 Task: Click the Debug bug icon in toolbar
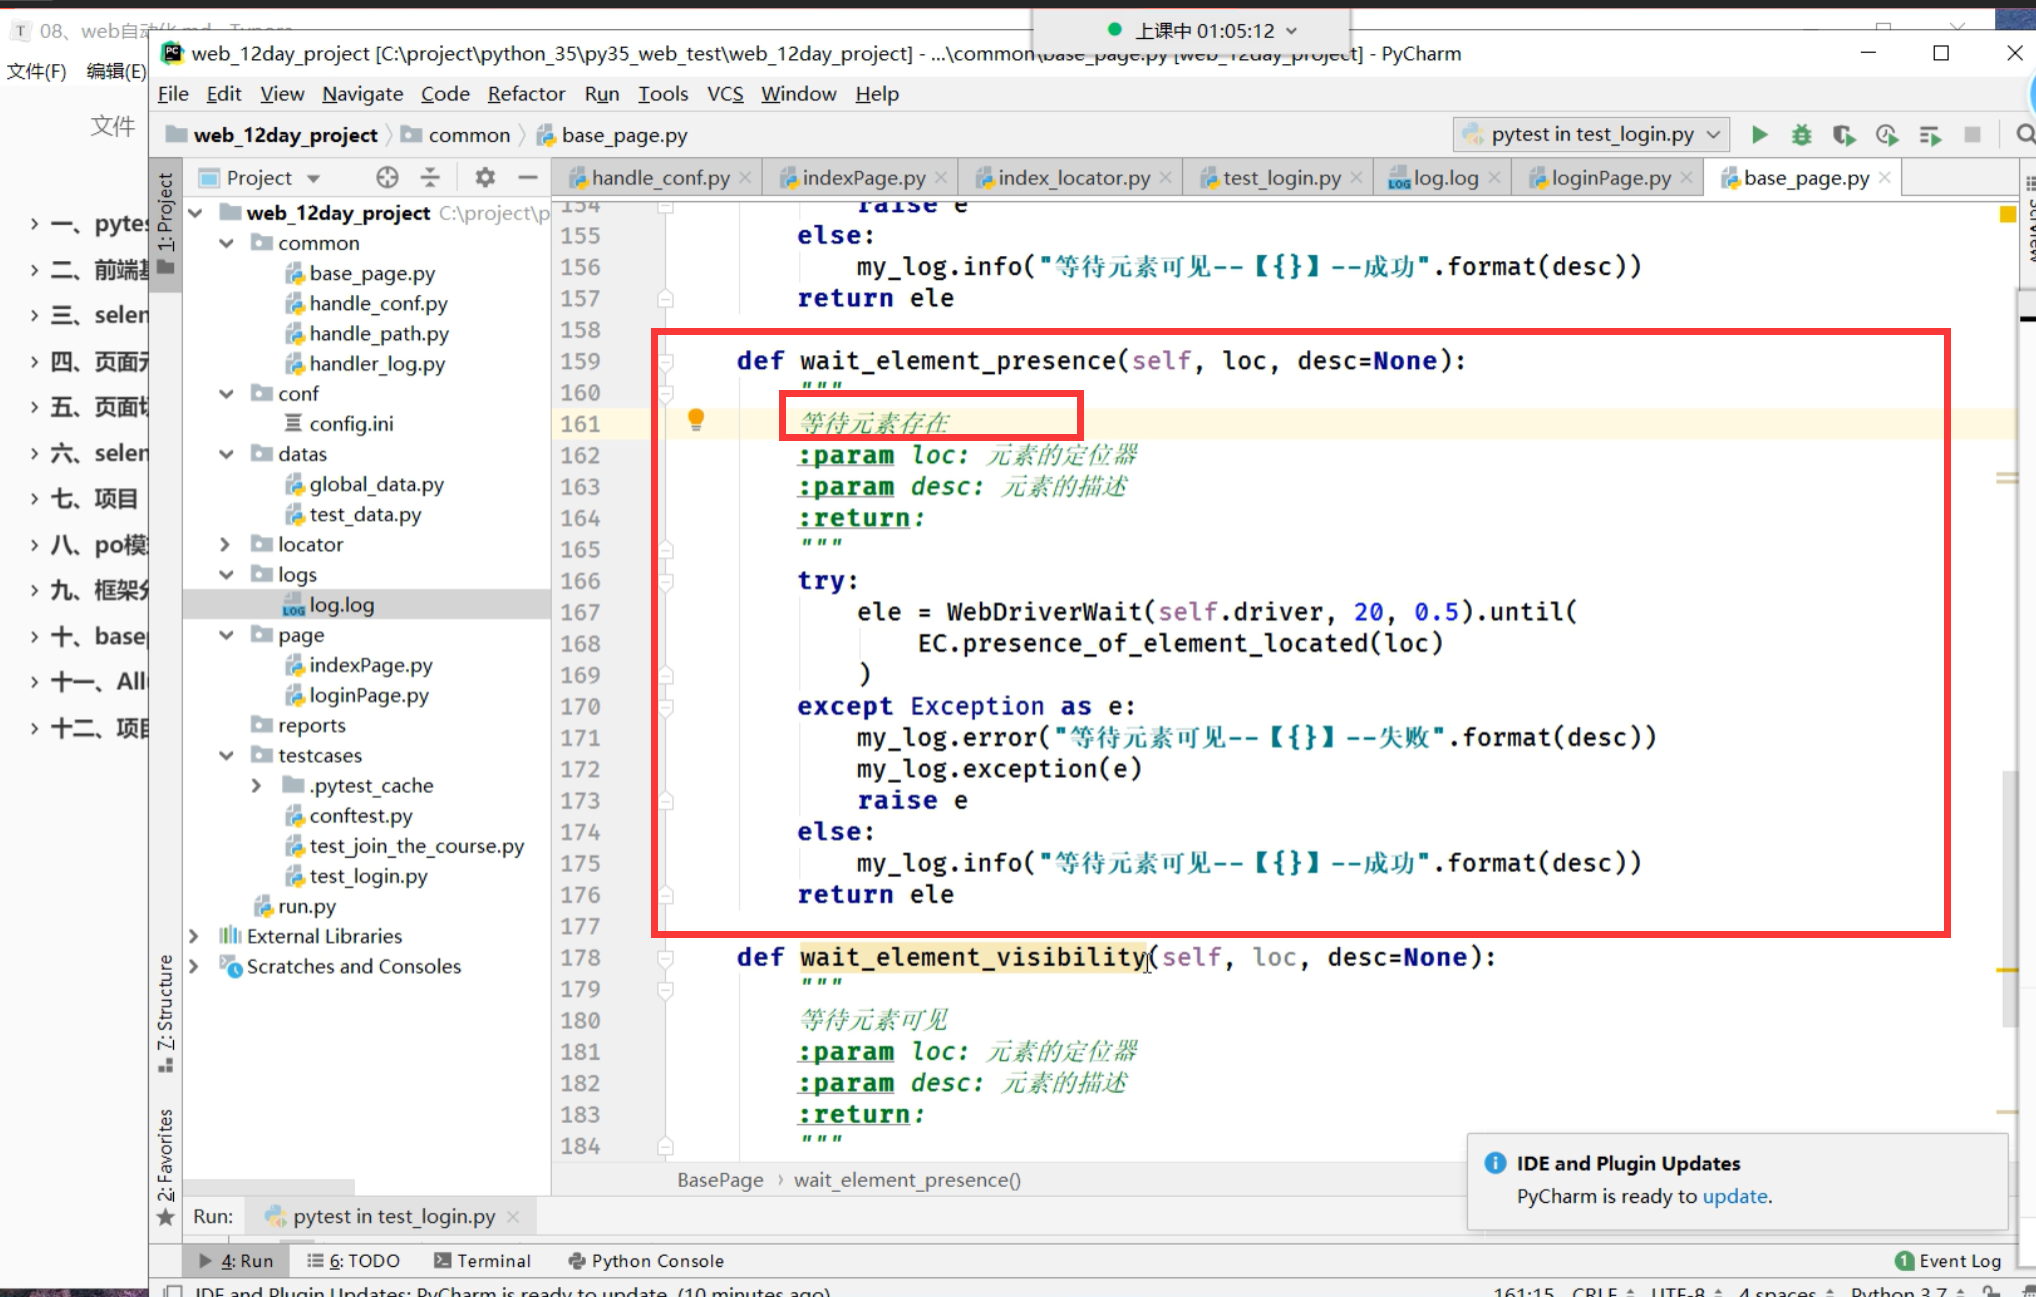point(1801,135)
